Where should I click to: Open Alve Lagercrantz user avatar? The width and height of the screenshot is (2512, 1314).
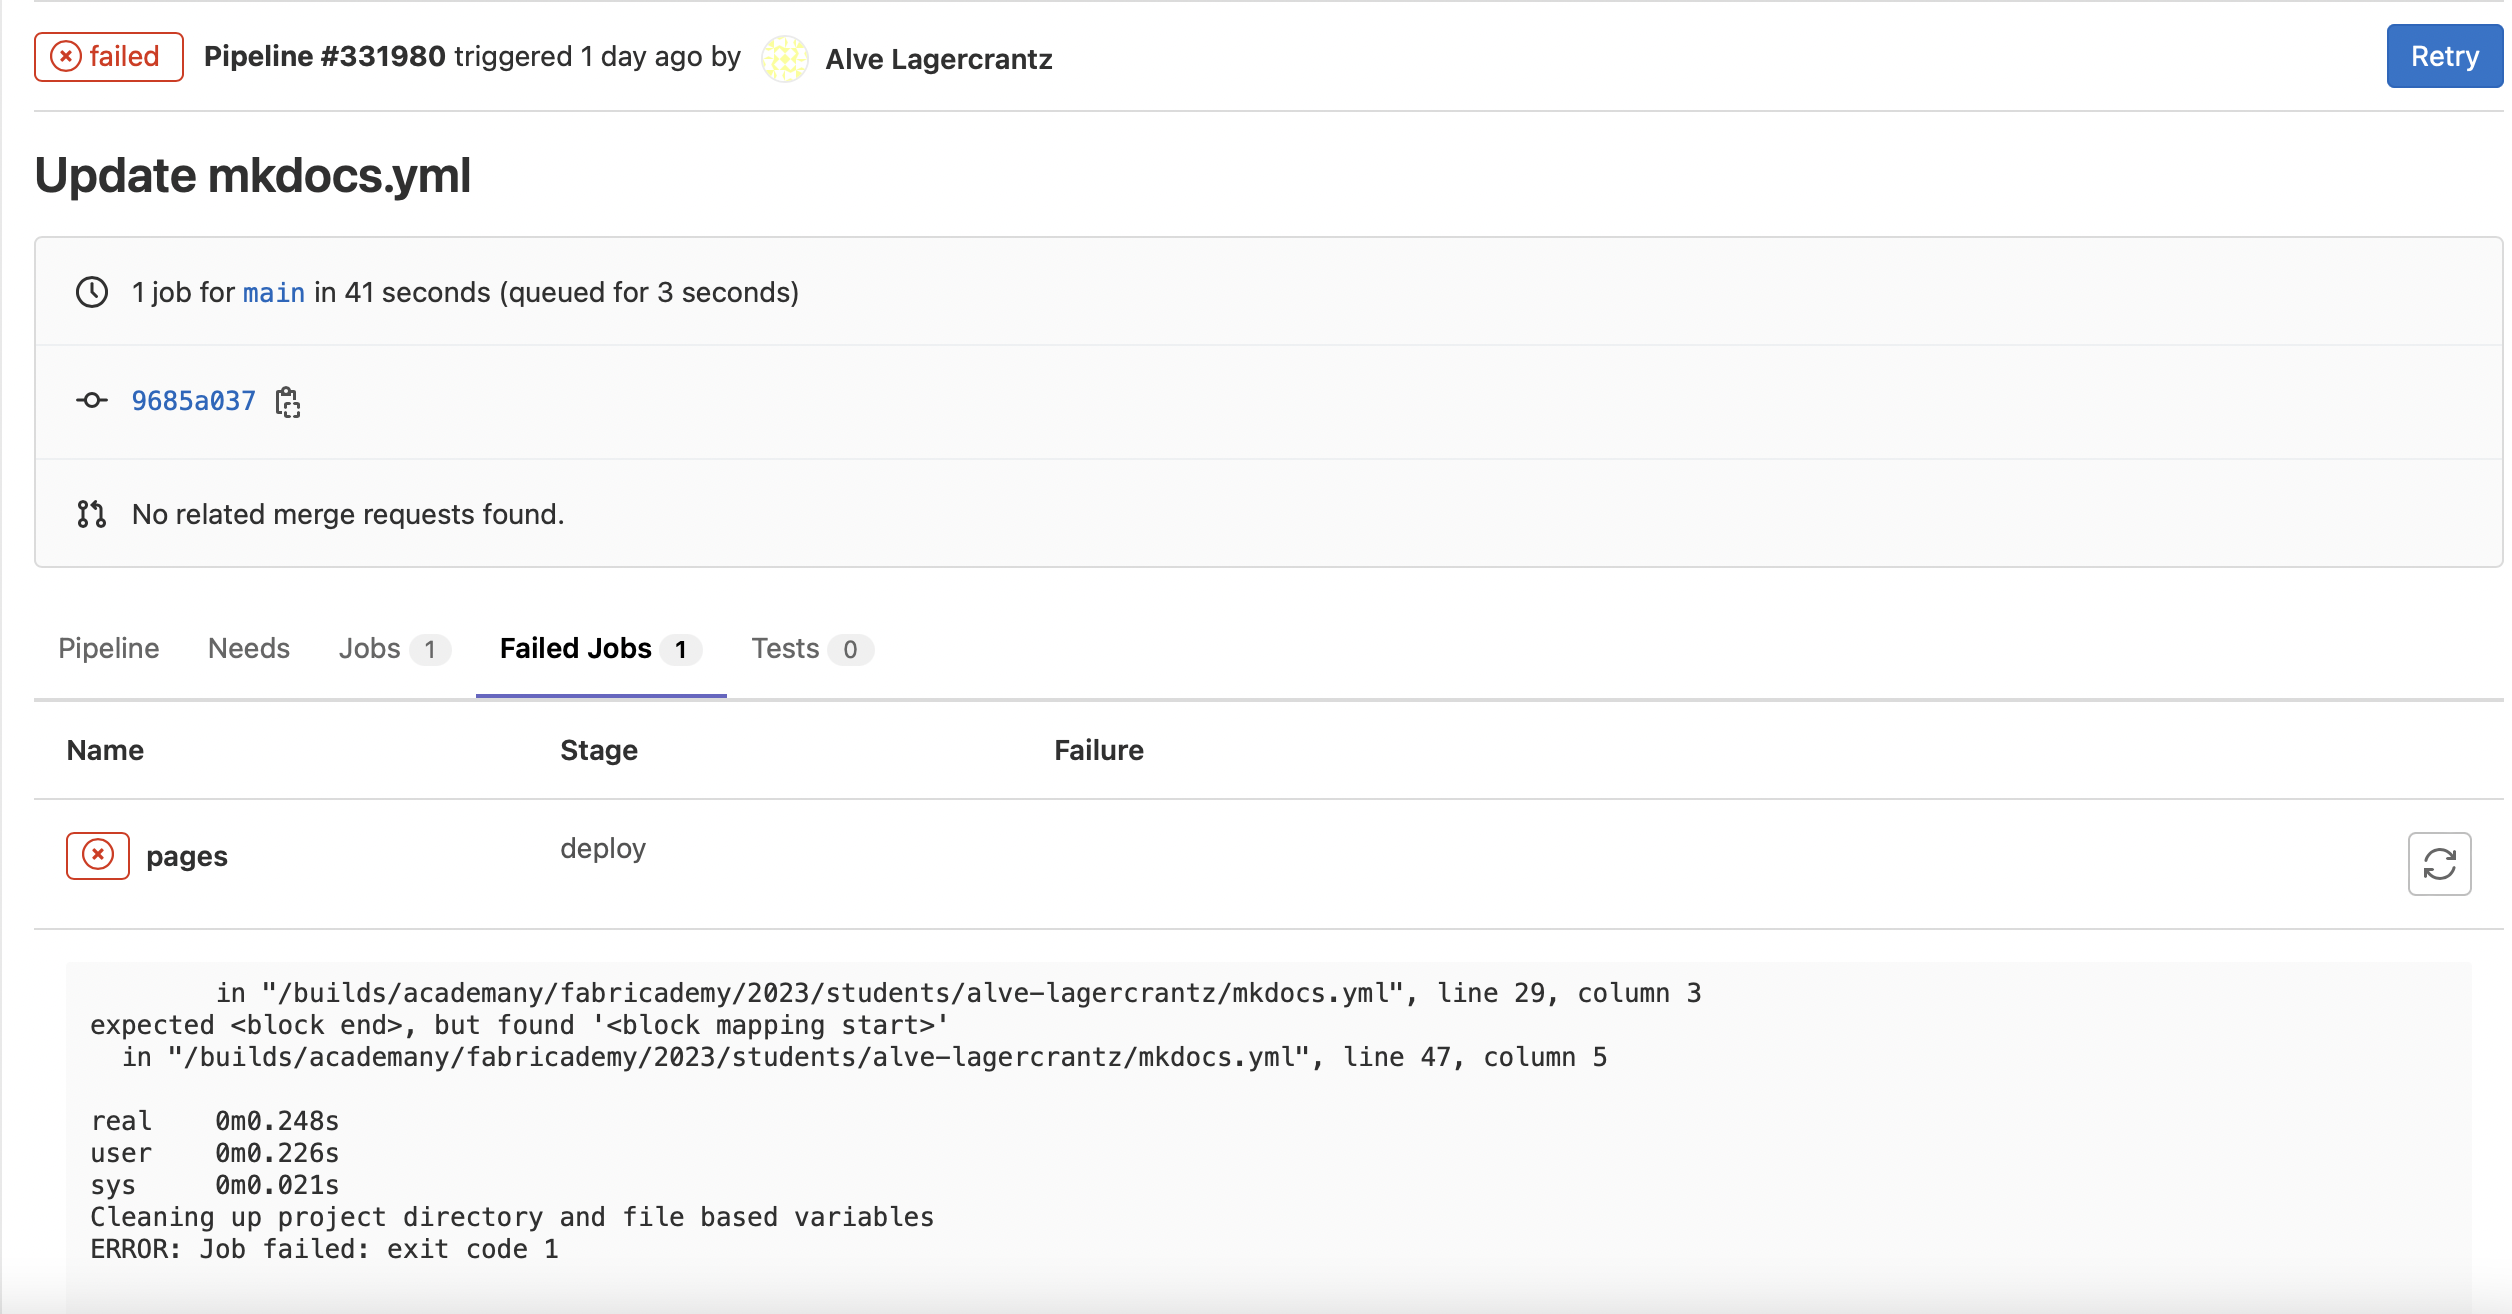coord(785,58)
